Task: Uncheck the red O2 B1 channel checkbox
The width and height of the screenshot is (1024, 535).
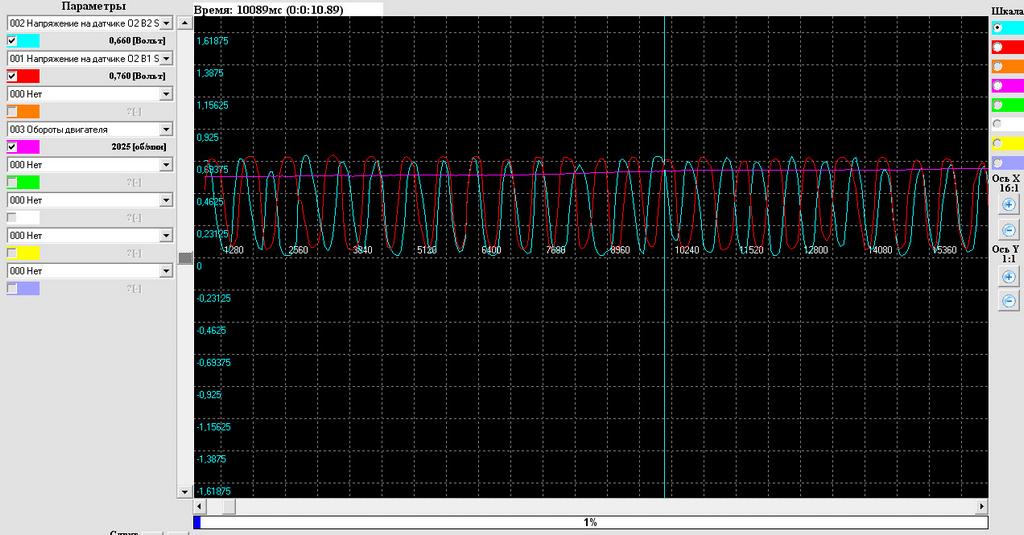Action: (x=12, y=76)
